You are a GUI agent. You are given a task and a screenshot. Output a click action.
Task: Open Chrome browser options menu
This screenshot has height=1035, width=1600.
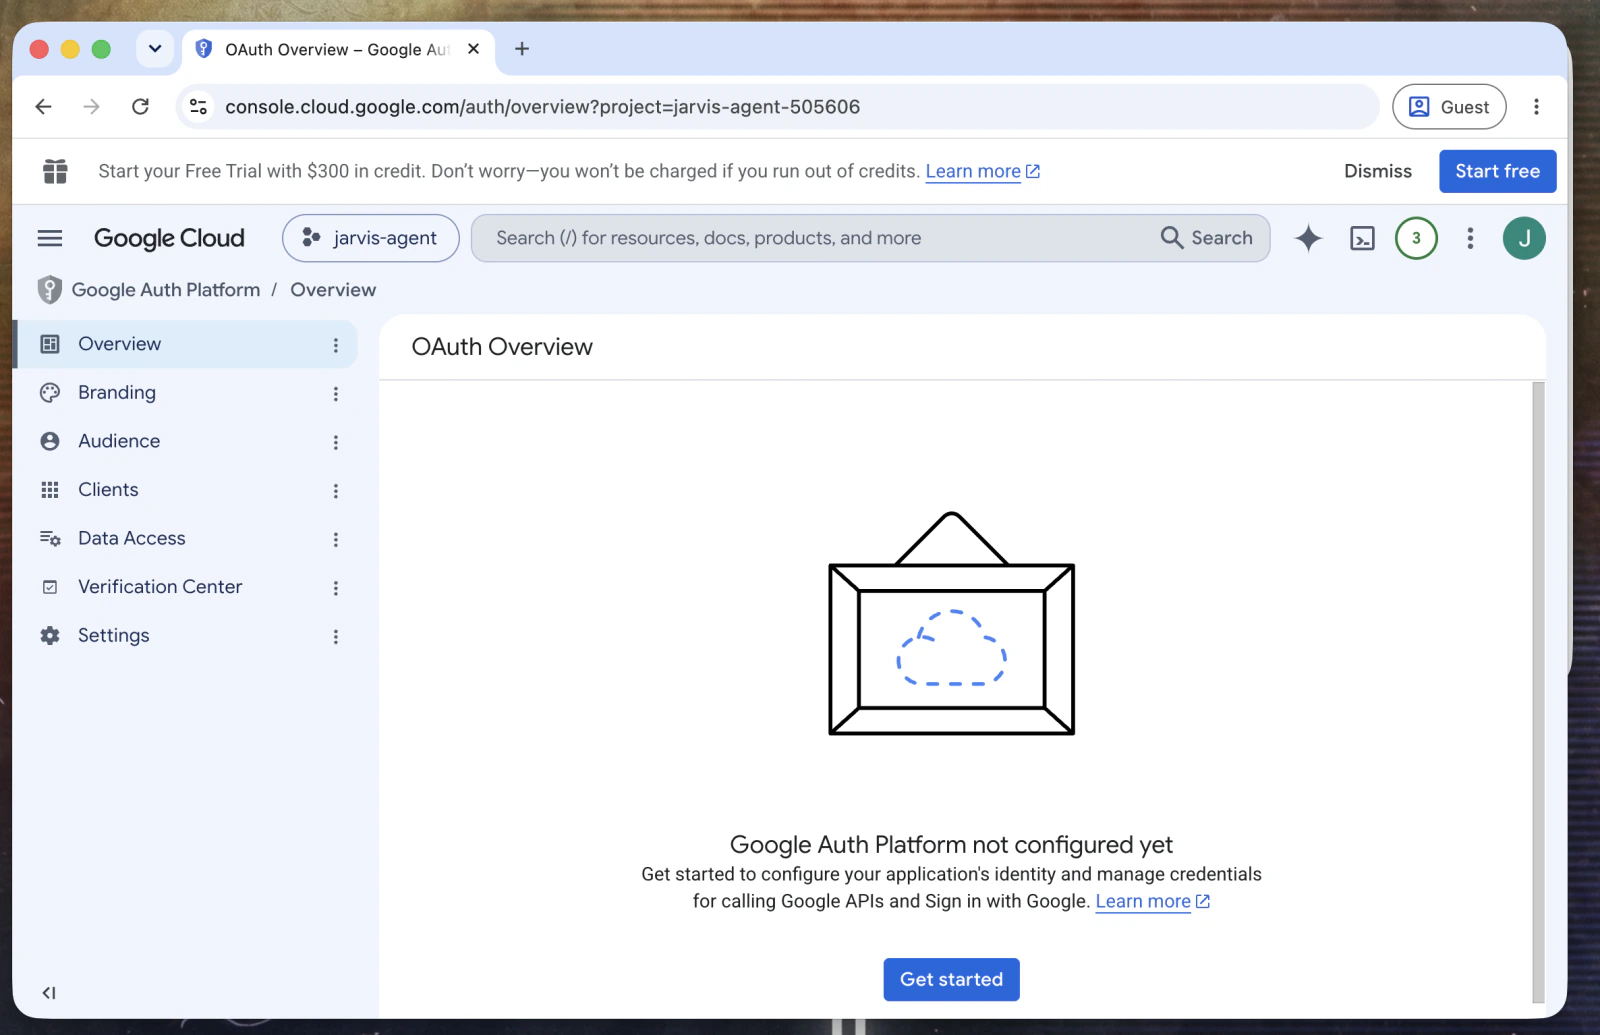pos(1536,107)
